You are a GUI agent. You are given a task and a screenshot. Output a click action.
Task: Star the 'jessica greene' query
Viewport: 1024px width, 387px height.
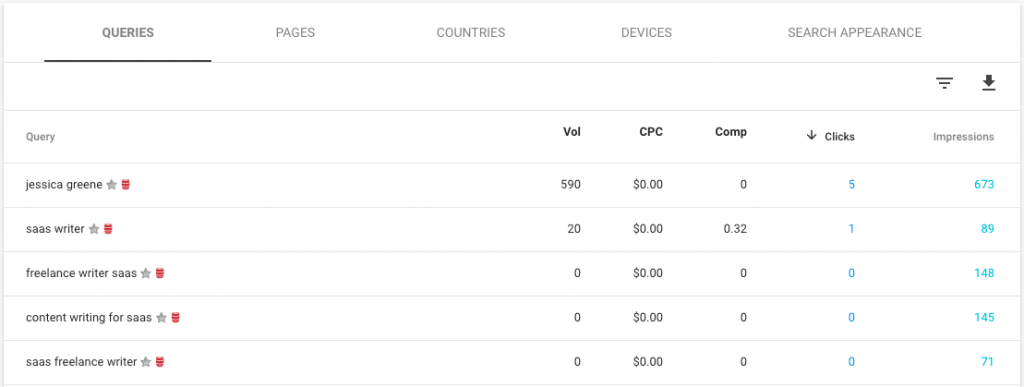pos(112,185)
